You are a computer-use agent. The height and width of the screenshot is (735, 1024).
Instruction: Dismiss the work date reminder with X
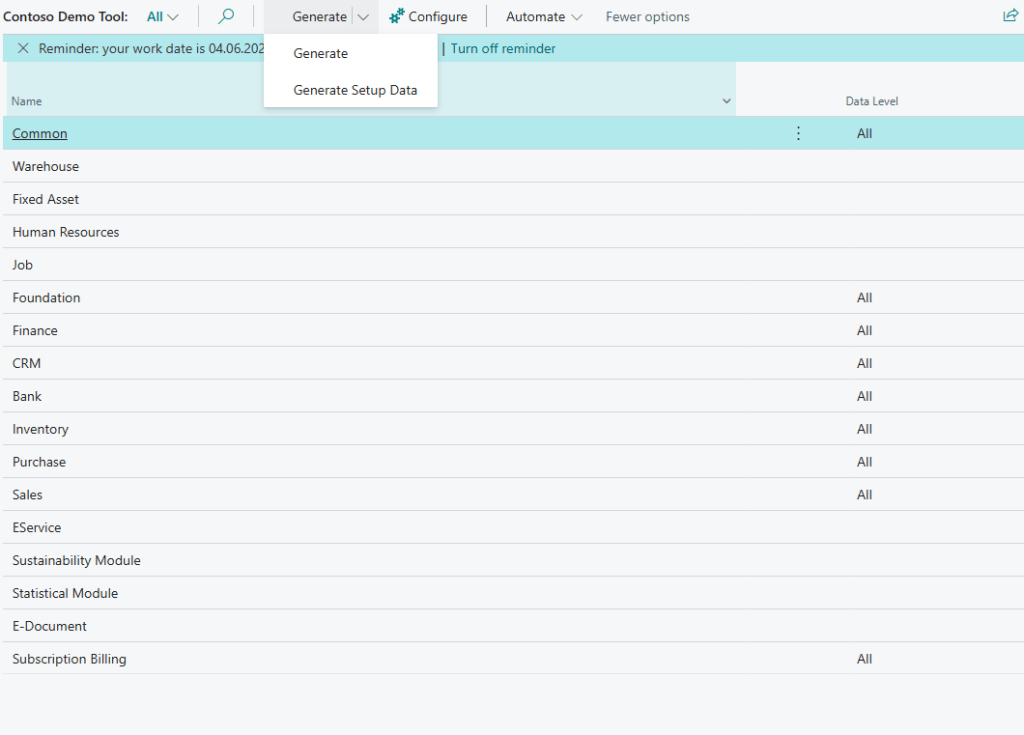click(x=23, y=48)
